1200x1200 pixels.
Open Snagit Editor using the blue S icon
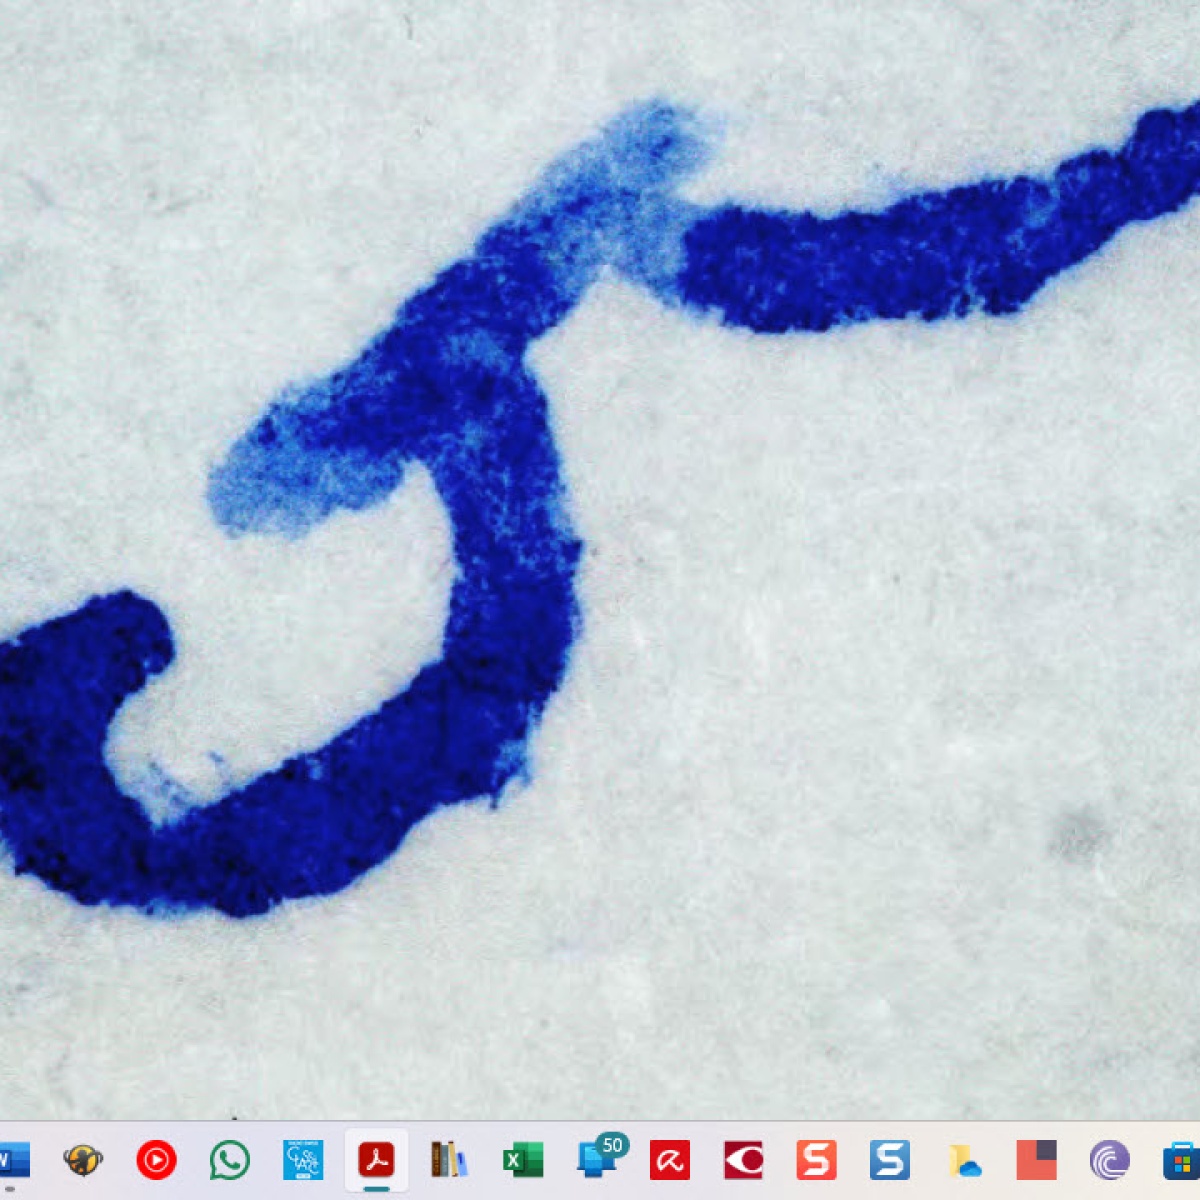(x=889, y=1160)
